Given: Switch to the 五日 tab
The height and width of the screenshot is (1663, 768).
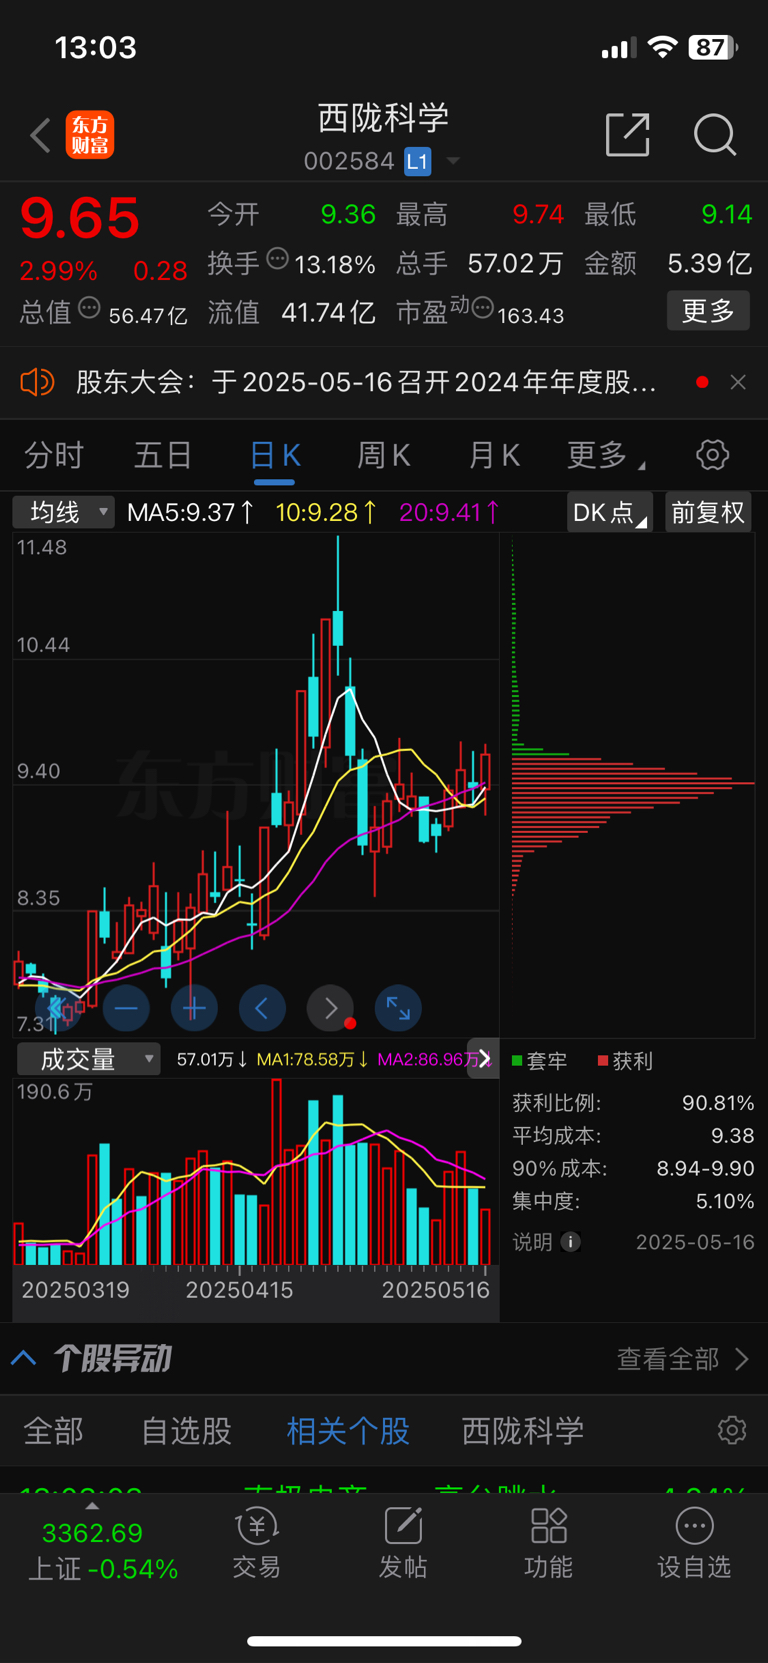Looking at the screenshot, I should coord(163,456).
